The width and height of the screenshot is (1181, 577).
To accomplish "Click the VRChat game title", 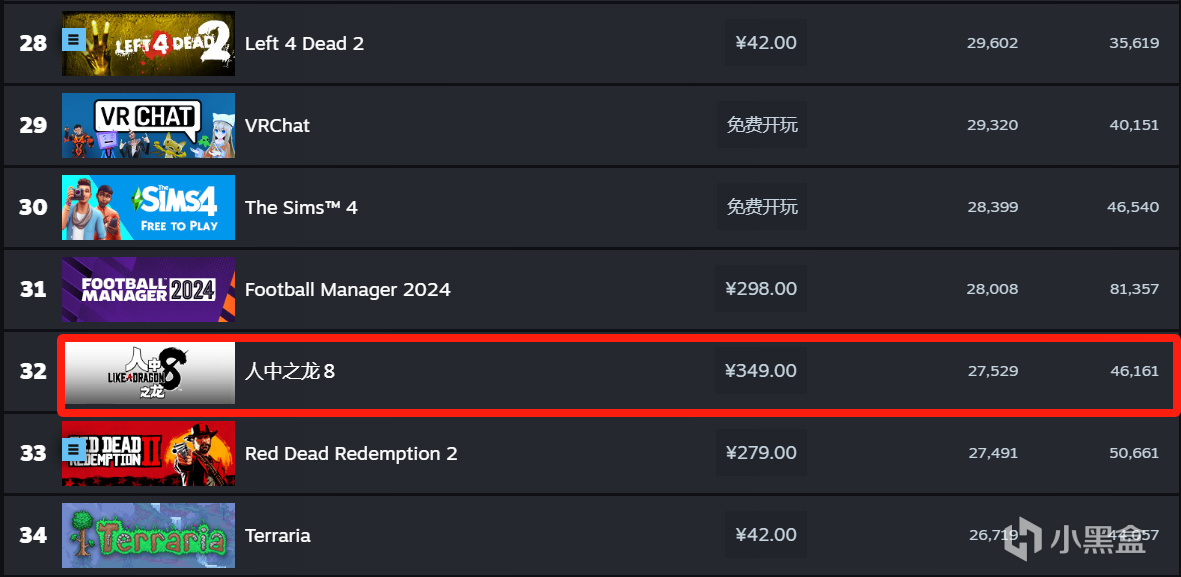I will [x=277, y=125].
